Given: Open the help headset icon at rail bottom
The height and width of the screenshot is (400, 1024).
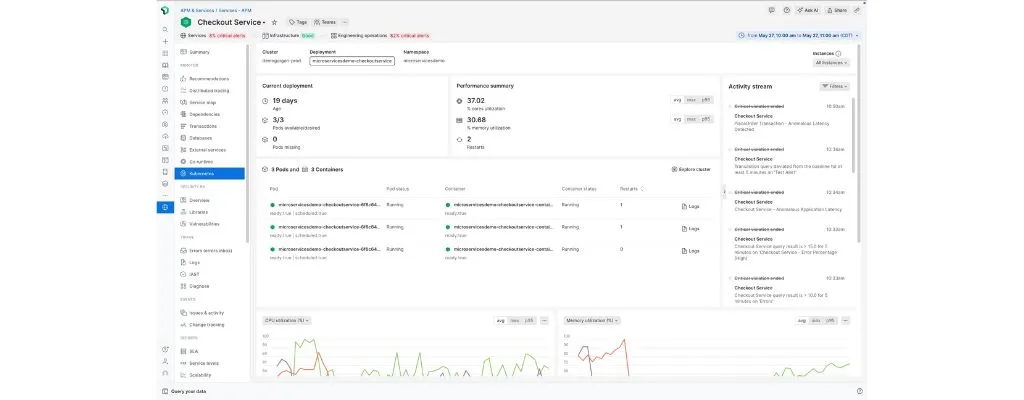Looking at the screenshot, I should click(165, 373).
